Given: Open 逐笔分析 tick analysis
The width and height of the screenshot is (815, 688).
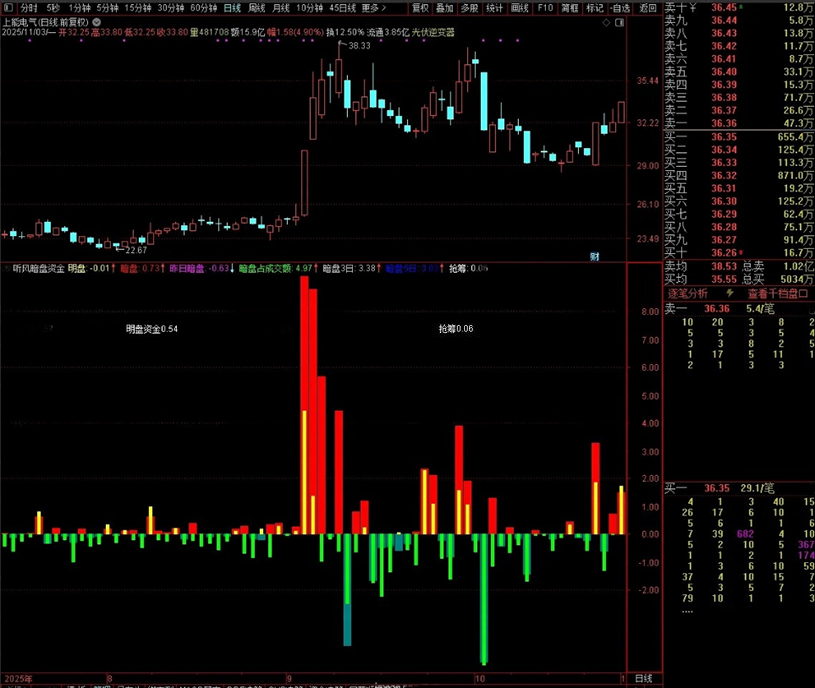Looking at the screenshot, I should (x=688, y=294).
